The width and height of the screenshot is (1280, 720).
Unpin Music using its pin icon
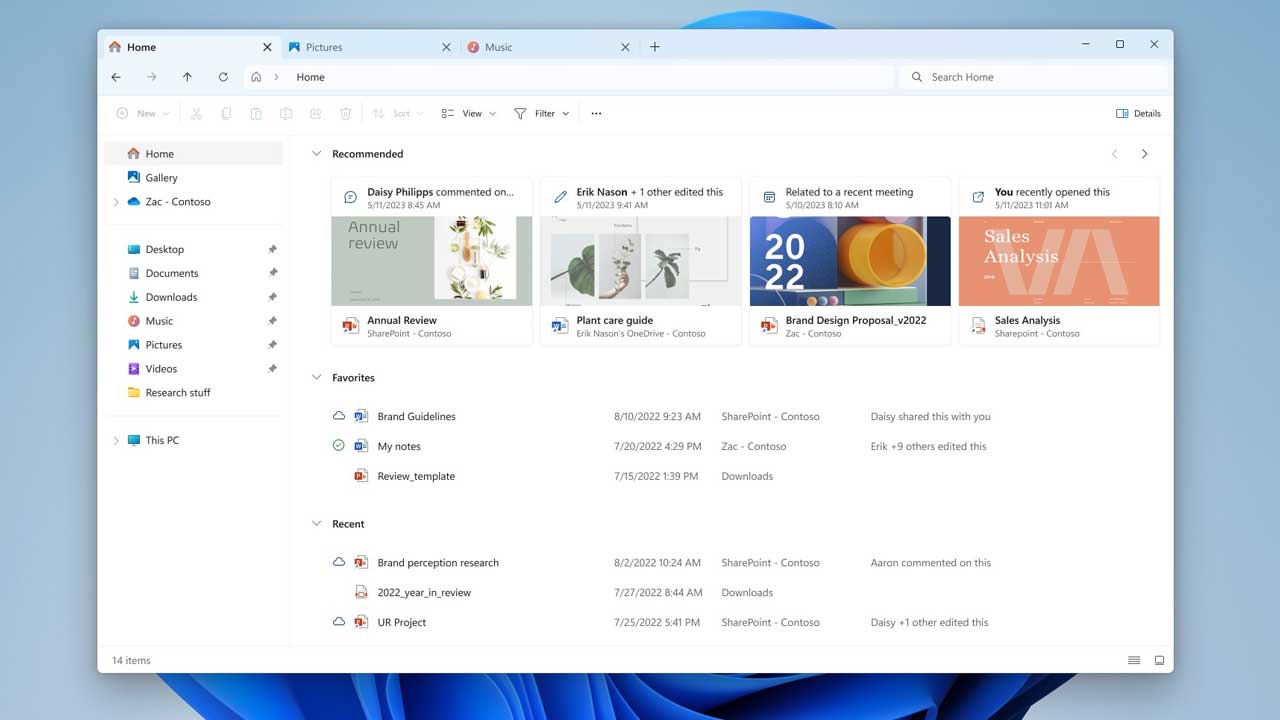(272, 321)
